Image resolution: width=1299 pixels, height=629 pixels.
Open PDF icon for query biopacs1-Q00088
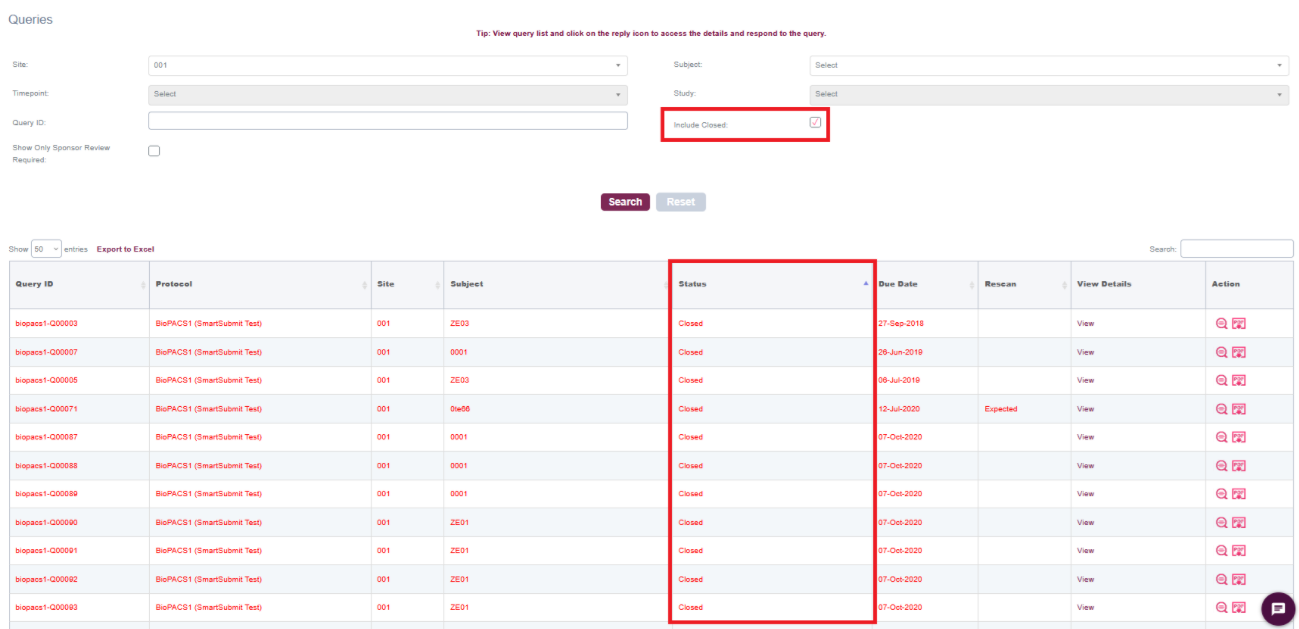tap(1238, 466)
